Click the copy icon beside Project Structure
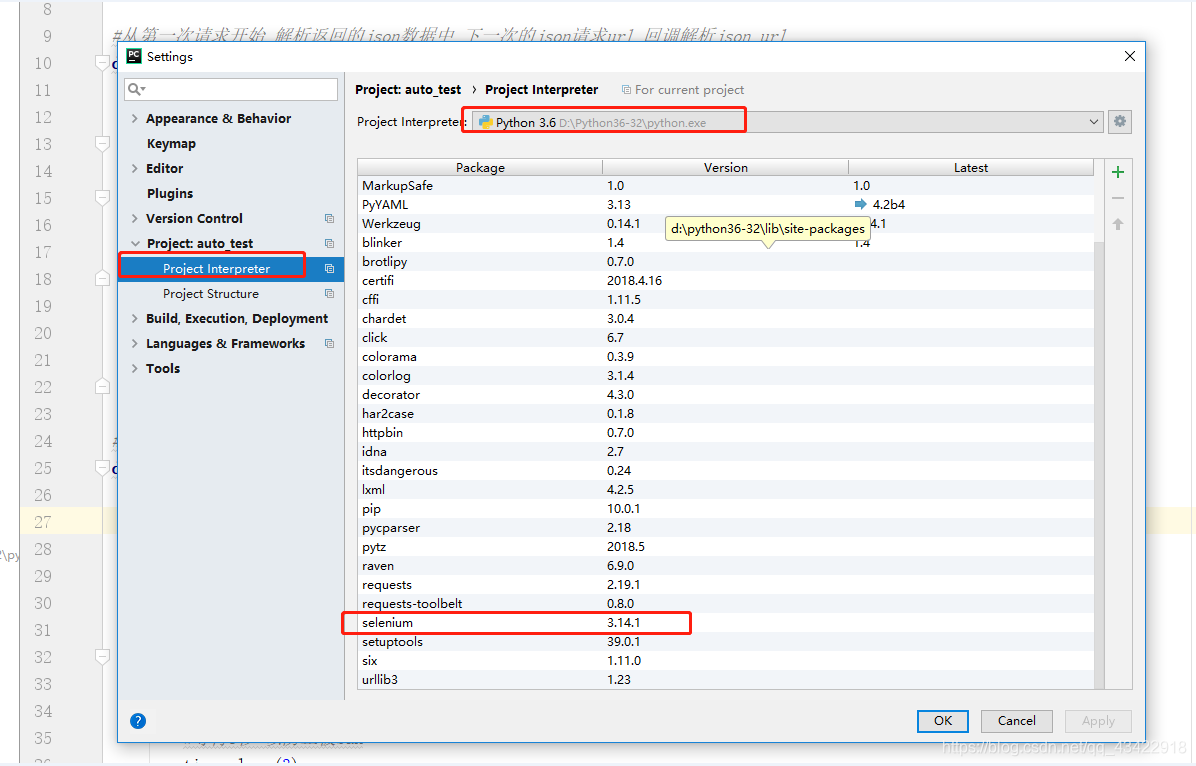This screenshot has height=766, width=1196. click(x=330, y=294)
